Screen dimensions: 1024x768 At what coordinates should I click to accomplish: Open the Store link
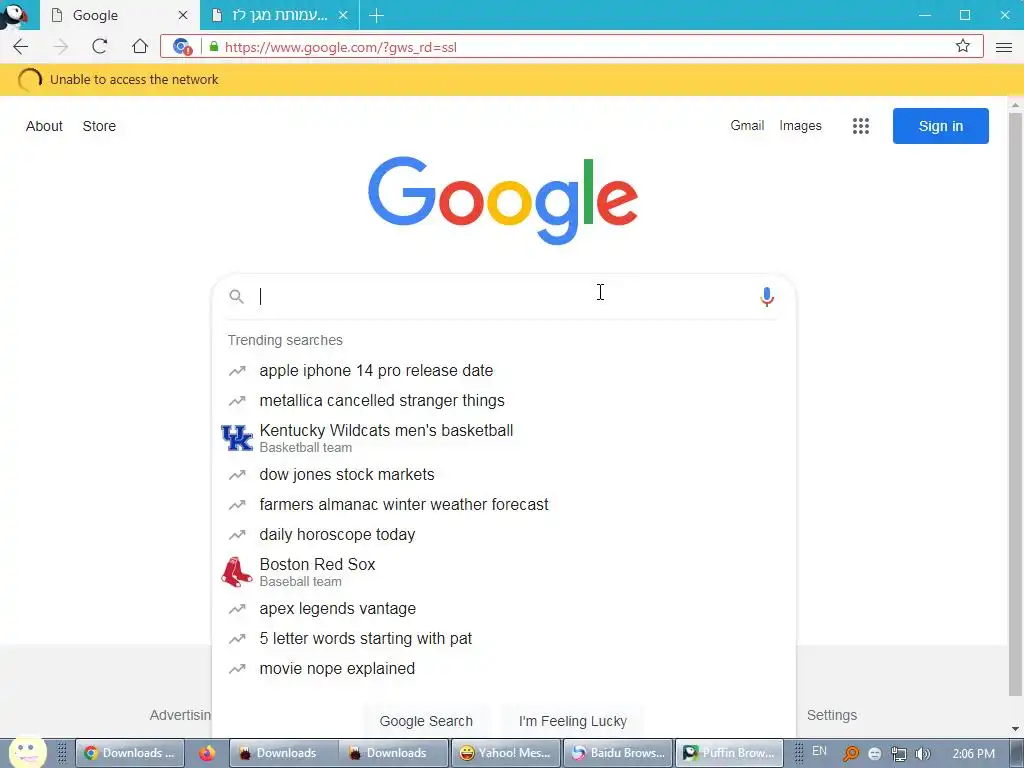[99, 126]
